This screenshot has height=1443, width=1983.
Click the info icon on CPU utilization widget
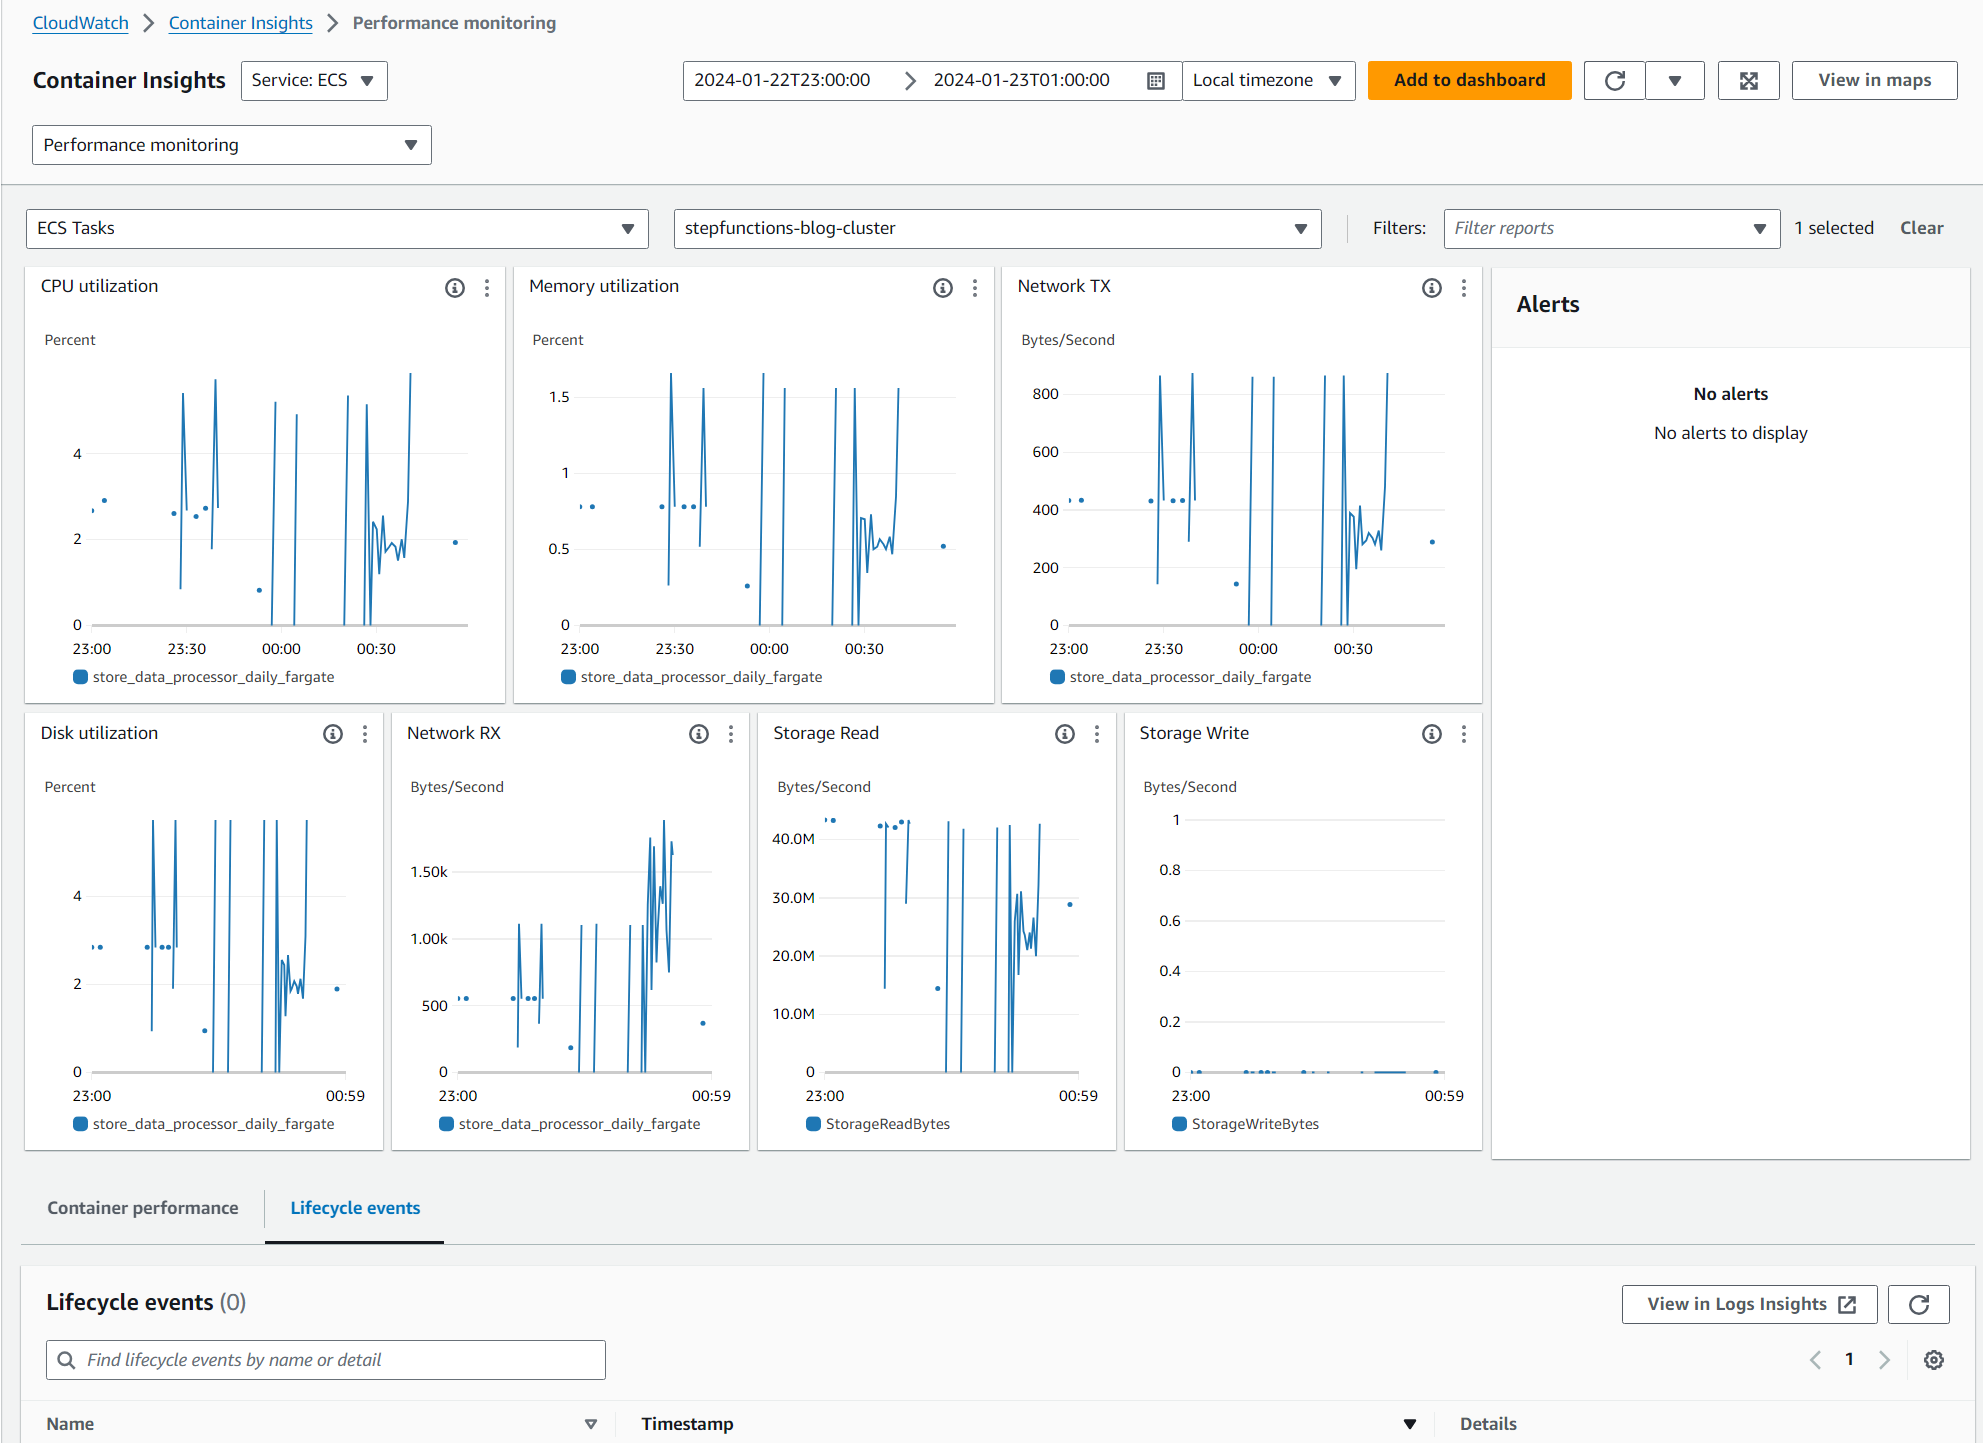pyautogui.click(x=455, y=288)
